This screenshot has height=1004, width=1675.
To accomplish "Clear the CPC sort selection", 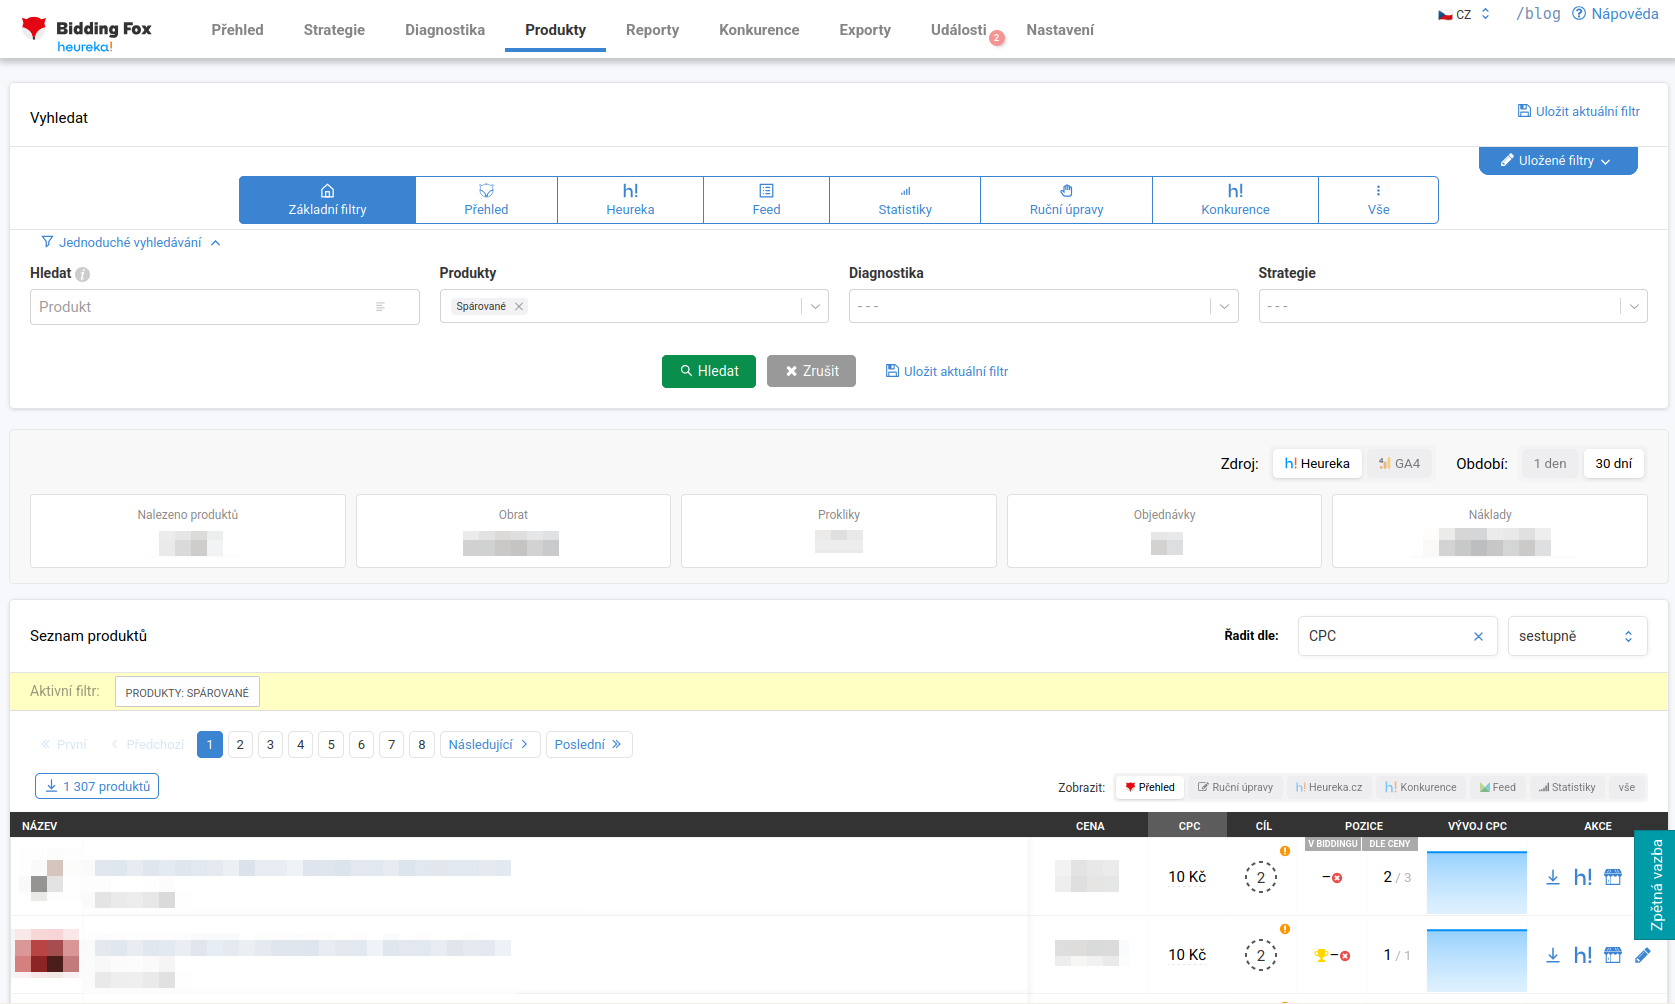I will click(x=1478, y=636).
